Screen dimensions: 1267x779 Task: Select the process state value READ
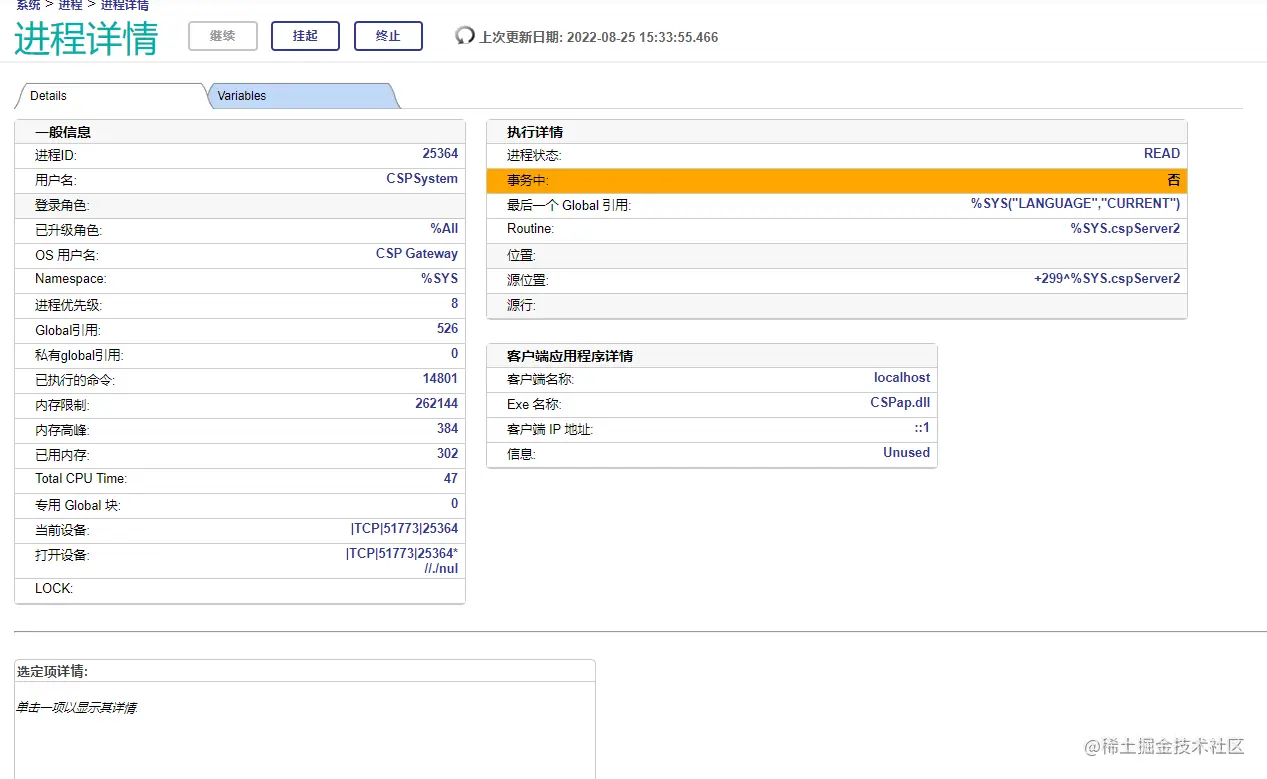(x=1162, y=153)
